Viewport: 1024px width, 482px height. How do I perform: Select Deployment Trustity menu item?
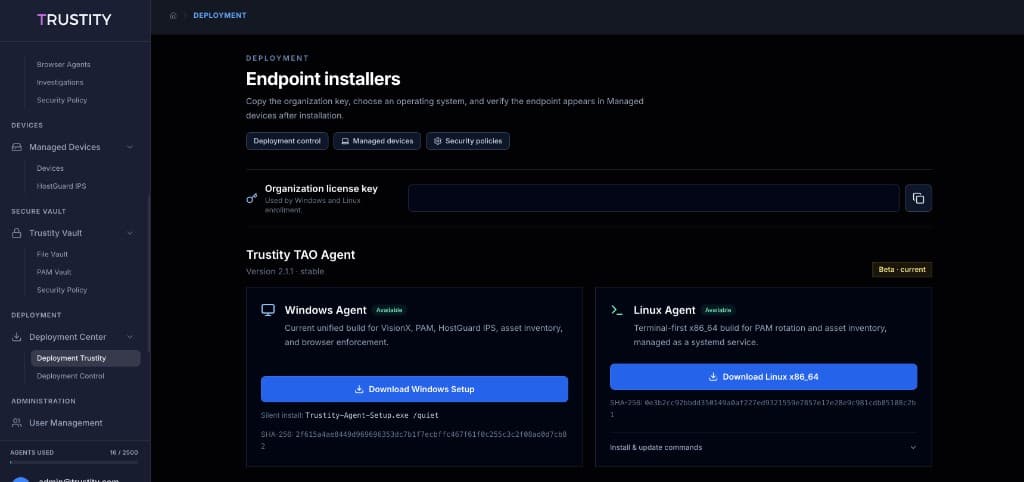click(86, 358)
